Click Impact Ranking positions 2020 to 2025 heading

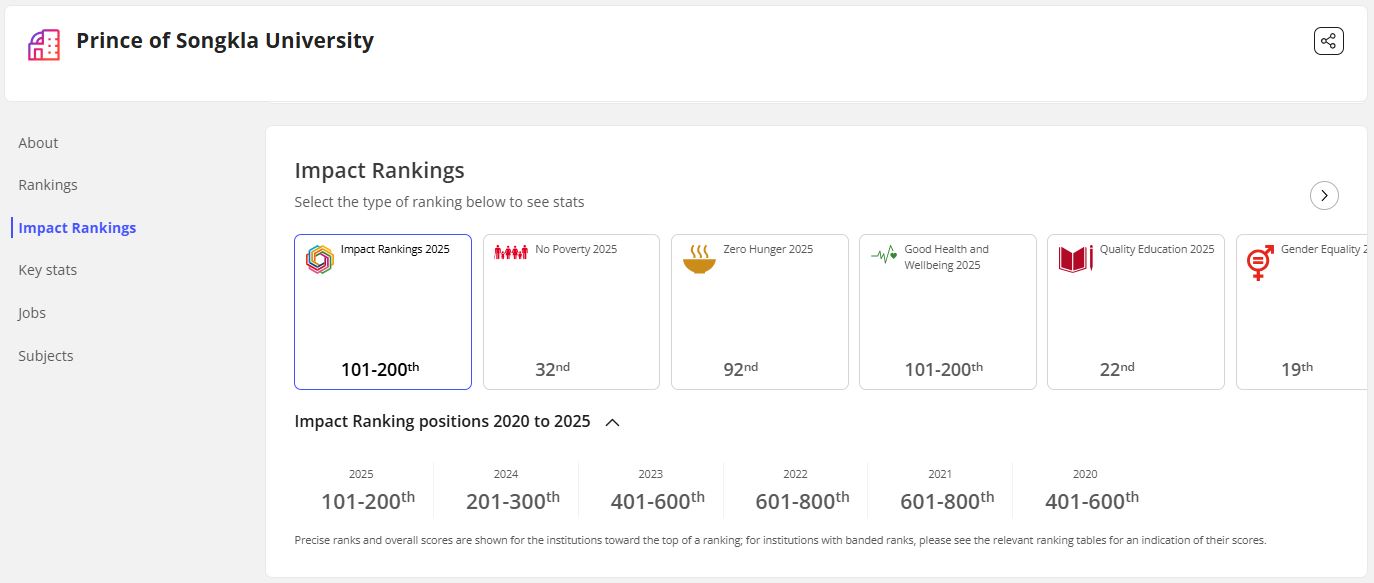tap(442, 421)
